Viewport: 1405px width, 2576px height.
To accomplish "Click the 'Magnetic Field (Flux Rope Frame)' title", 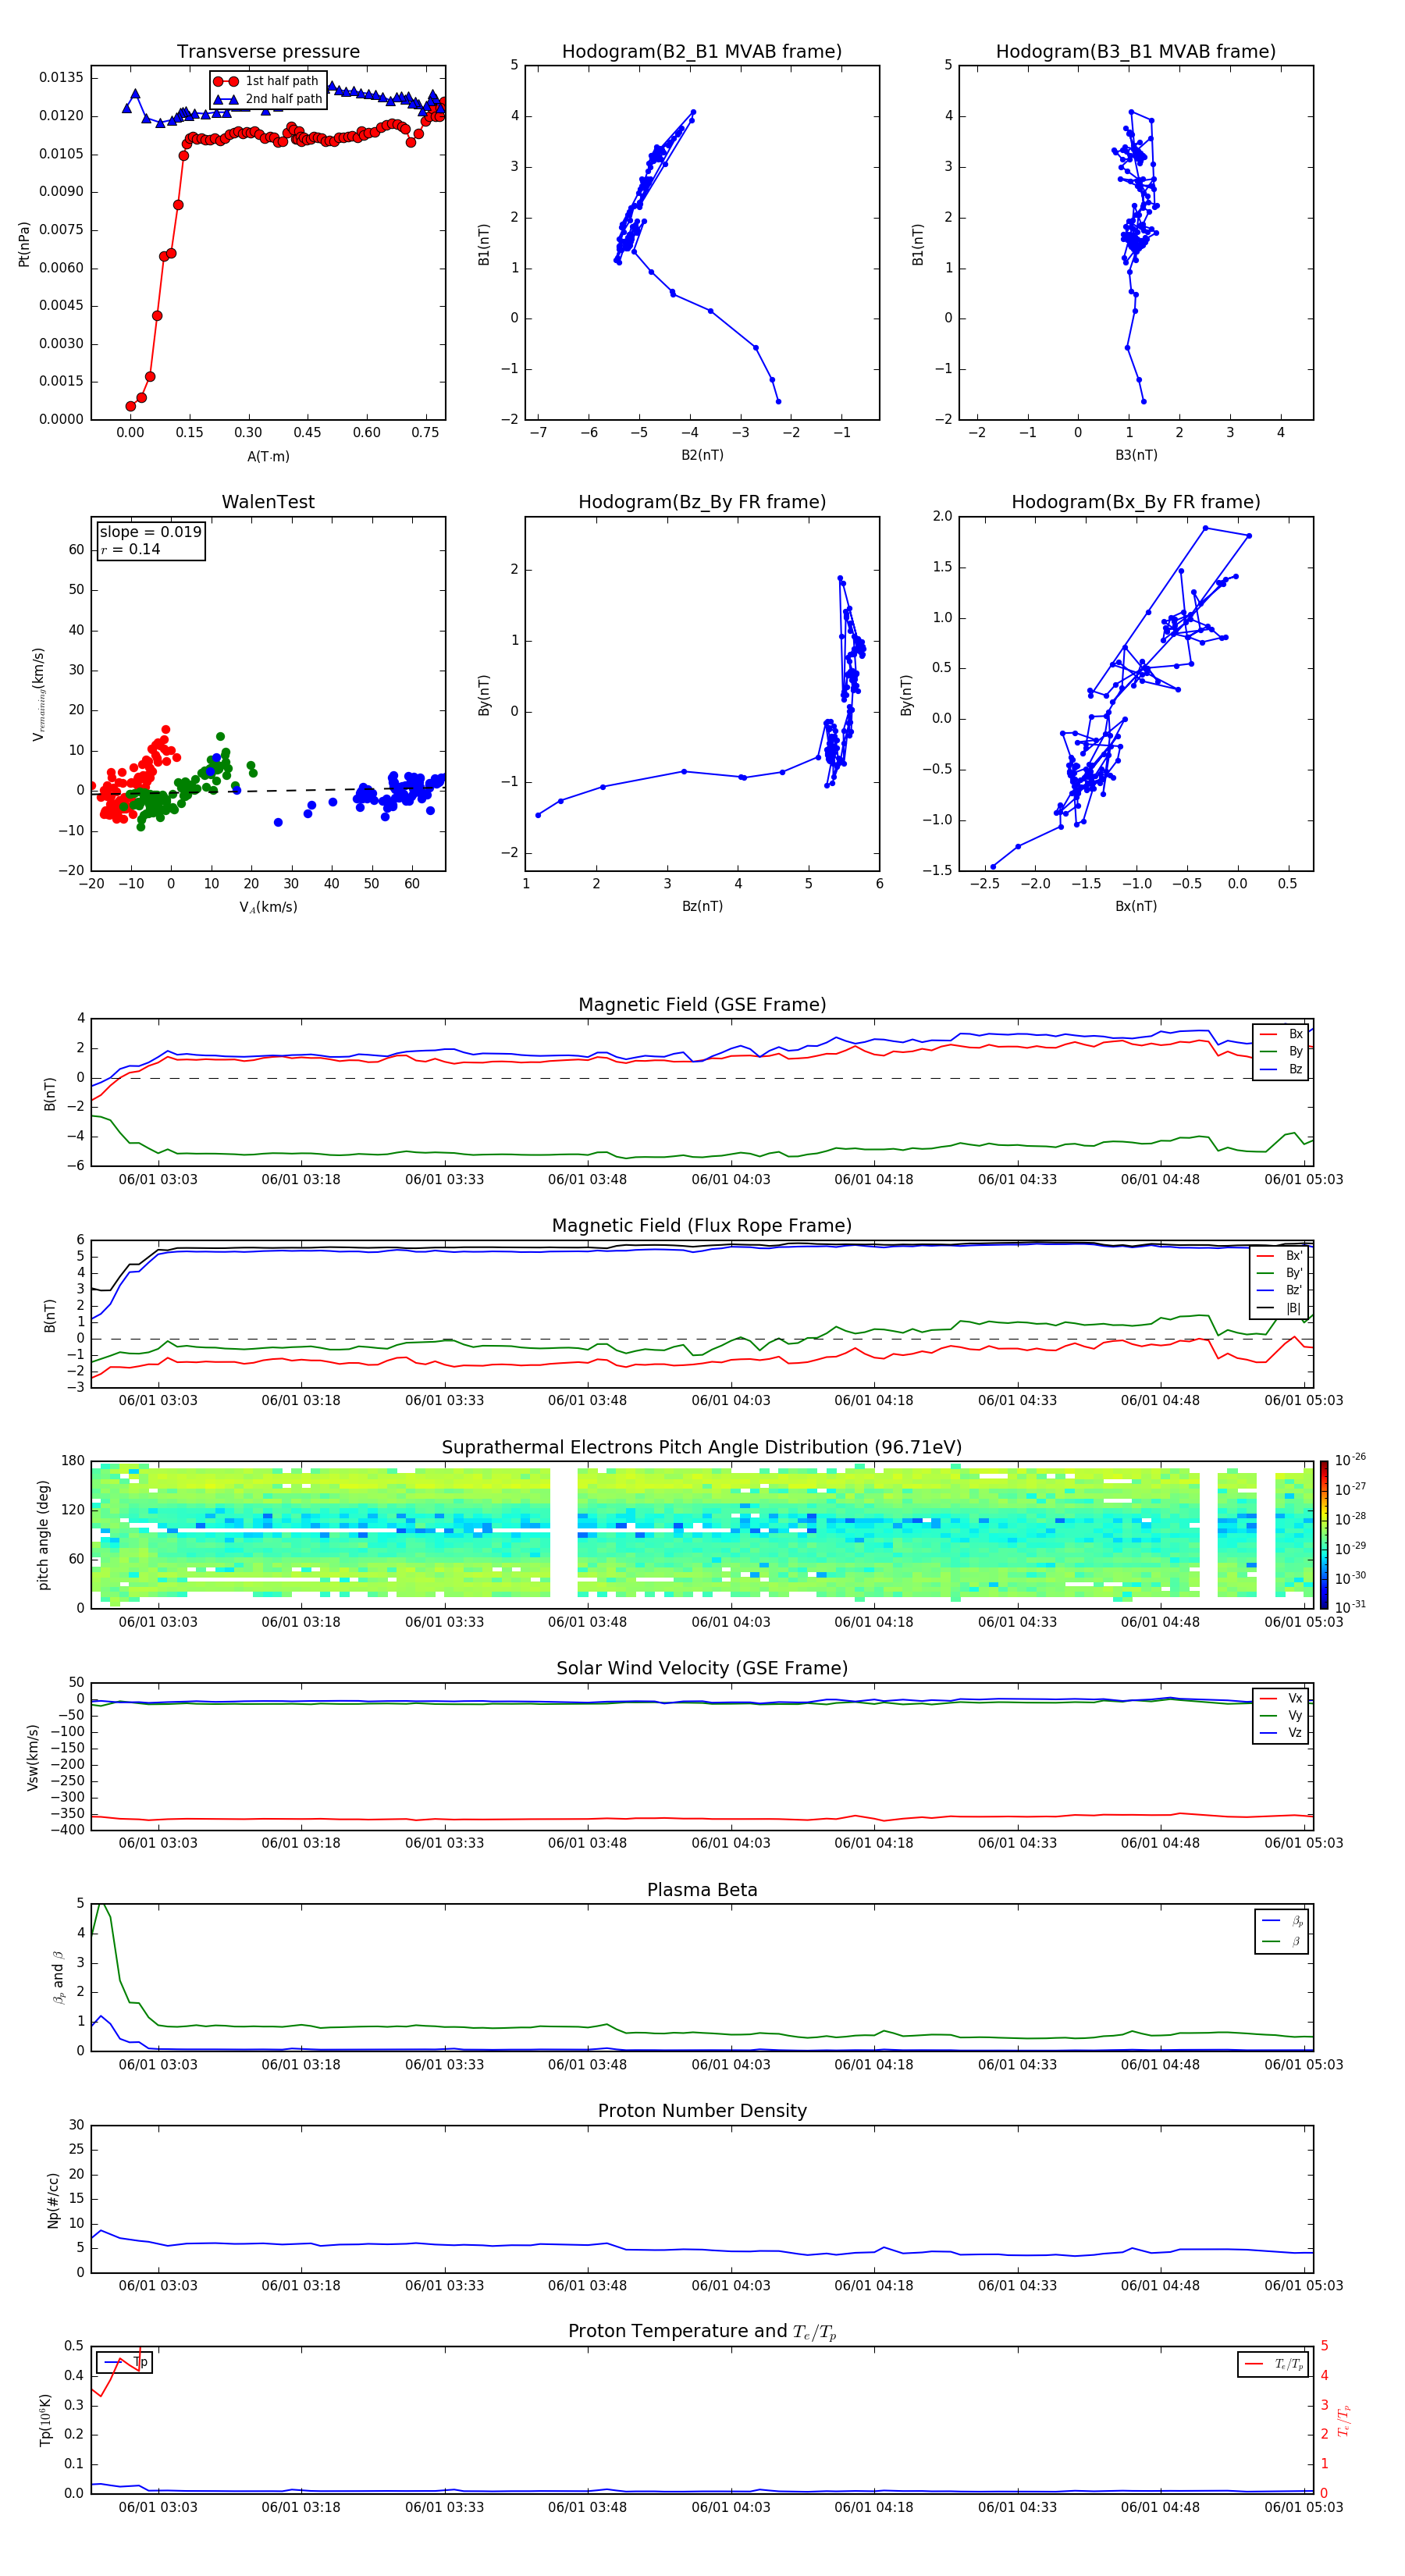I will click(x=702, y=1226).
